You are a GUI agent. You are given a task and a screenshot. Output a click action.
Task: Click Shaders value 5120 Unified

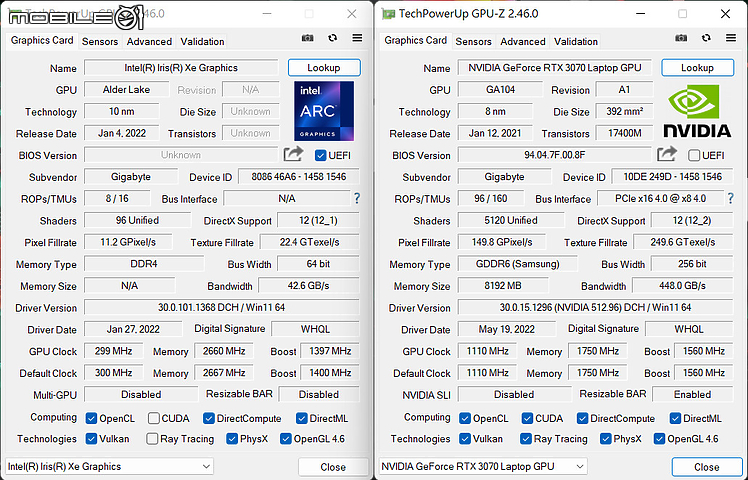click(511, 220)
